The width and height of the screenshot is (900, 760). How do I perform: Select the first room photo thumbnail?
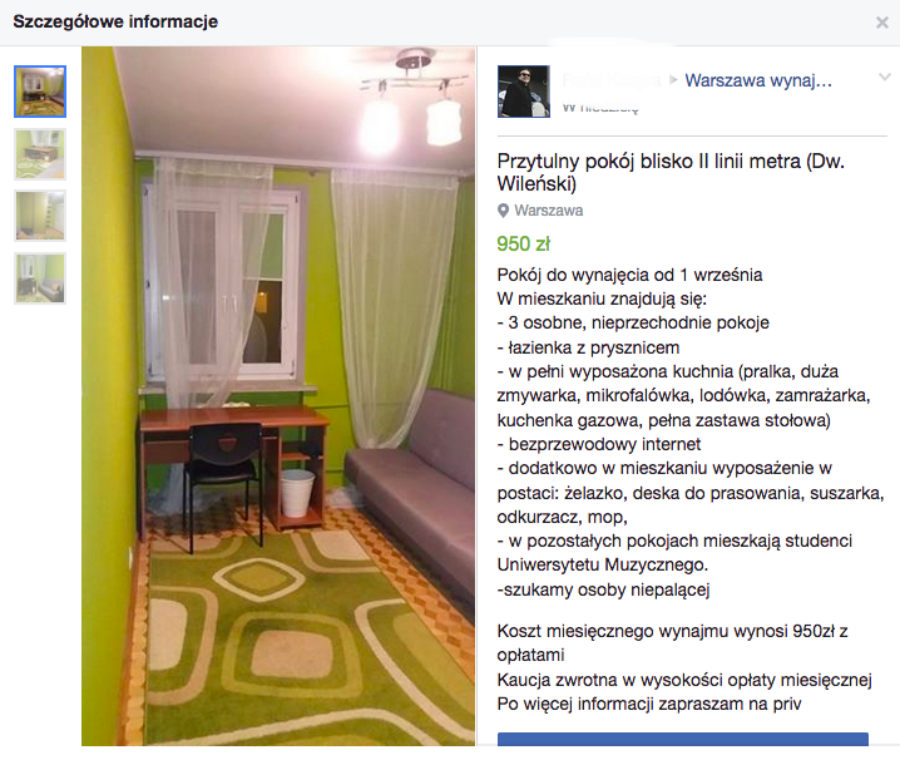pos(40,92)
